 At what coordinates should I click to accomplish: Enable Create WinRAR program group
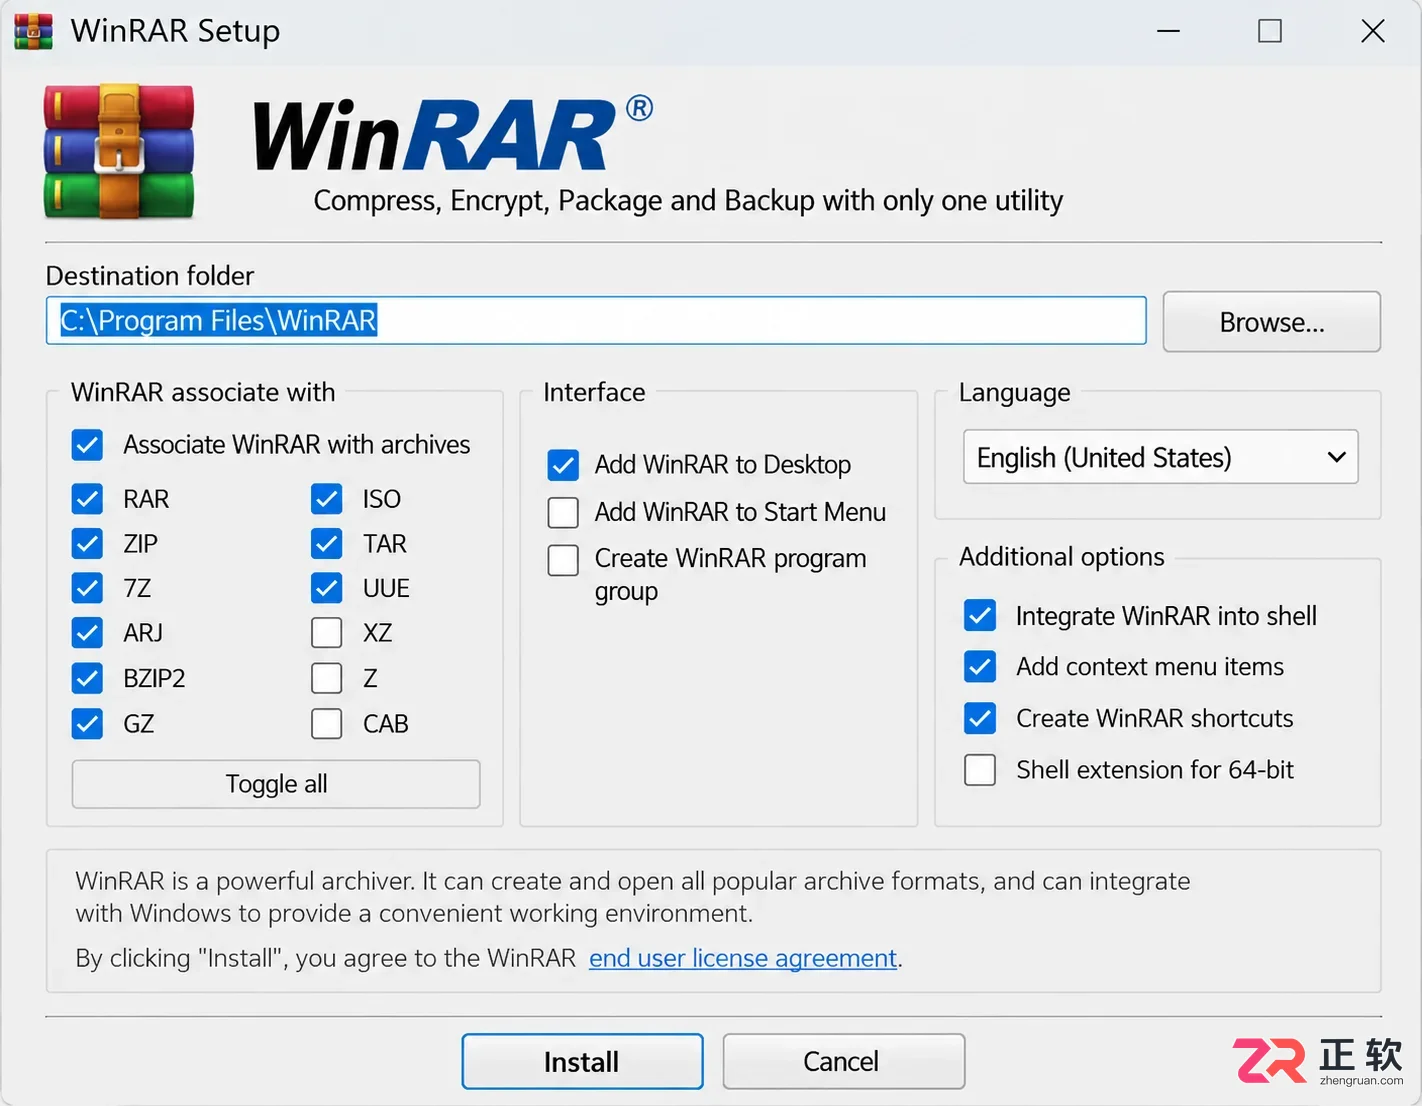click(x=563, y=560)
